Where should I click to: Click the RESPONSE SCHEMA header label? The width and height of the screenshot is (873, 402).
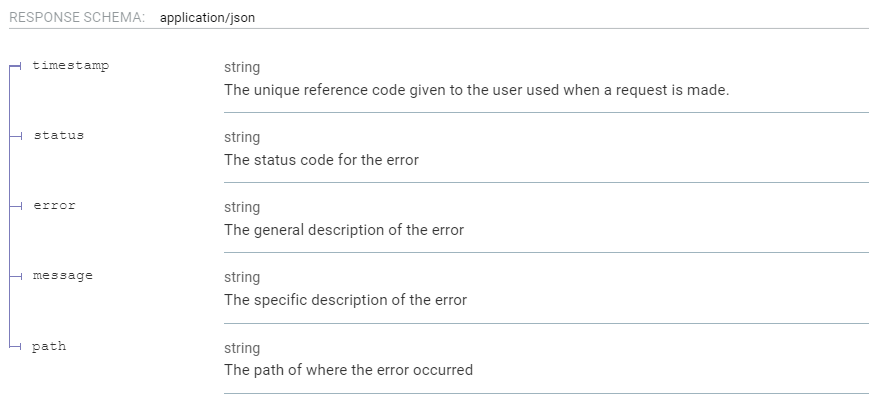click(x=76, y=18)
